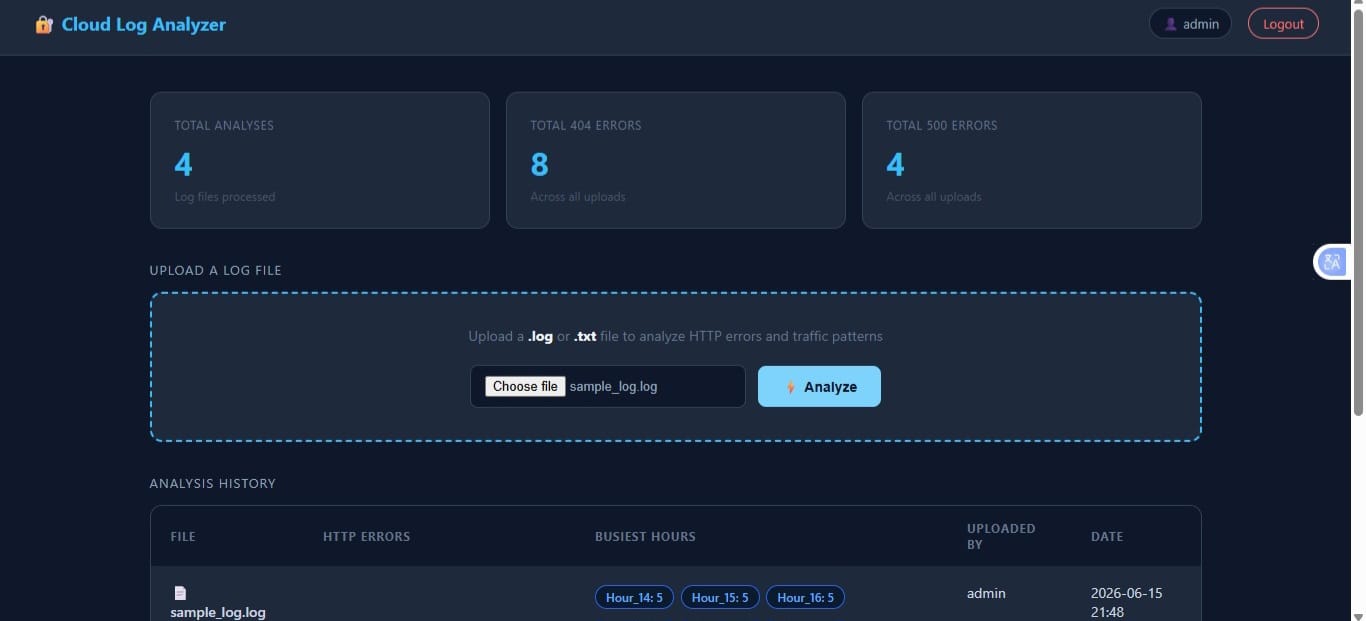Screen dimensions: 1366x621
Task: Start analysis with the Analyze button
Action: coord(819,386)
